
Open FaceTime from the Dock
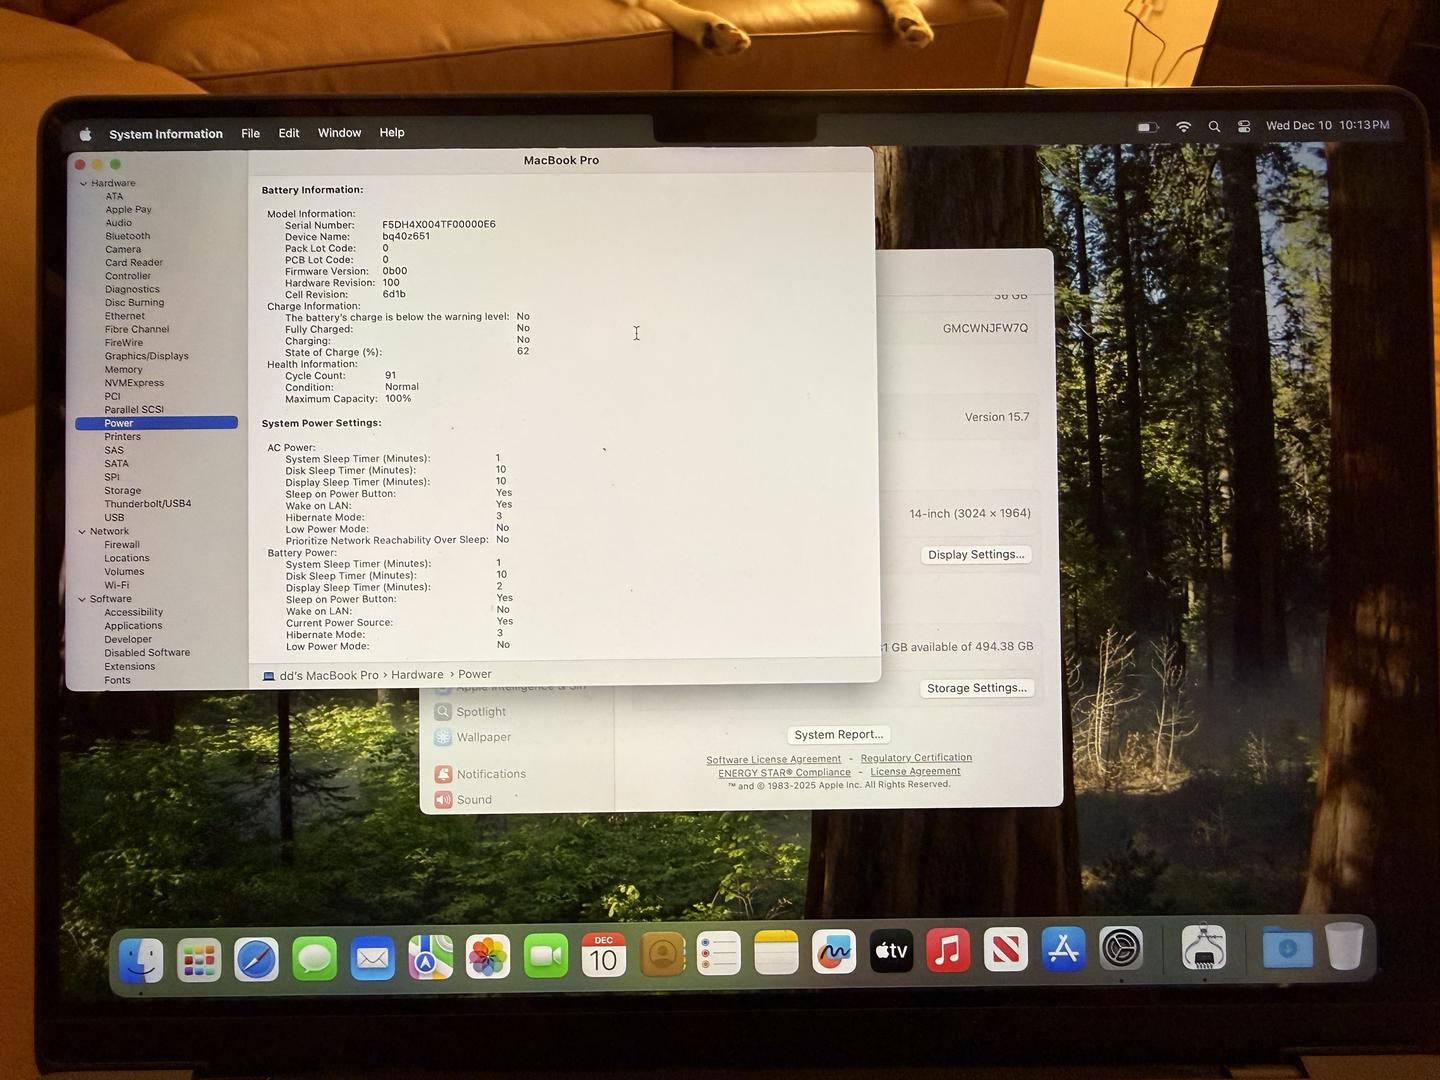[546, 957]
